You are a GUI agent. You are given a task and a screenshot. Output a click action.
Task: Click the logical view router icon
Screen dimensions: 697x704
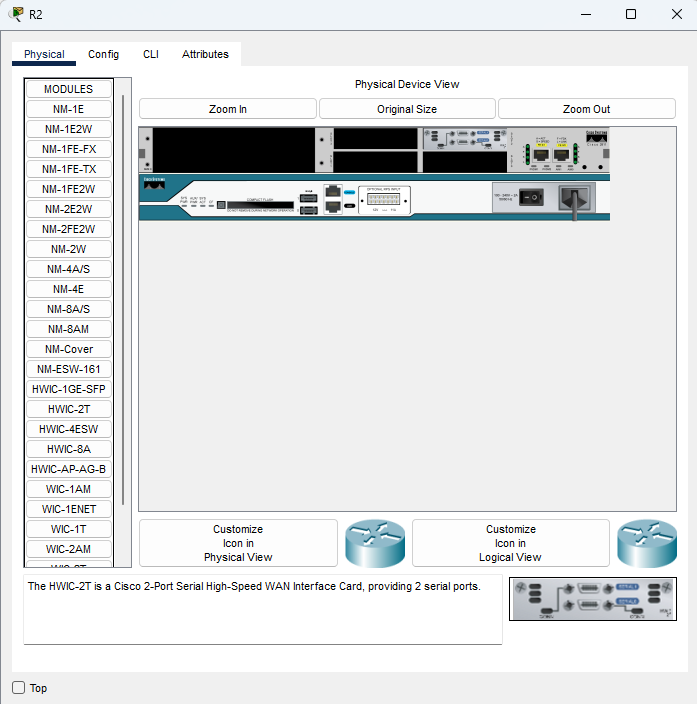[647, 543]
